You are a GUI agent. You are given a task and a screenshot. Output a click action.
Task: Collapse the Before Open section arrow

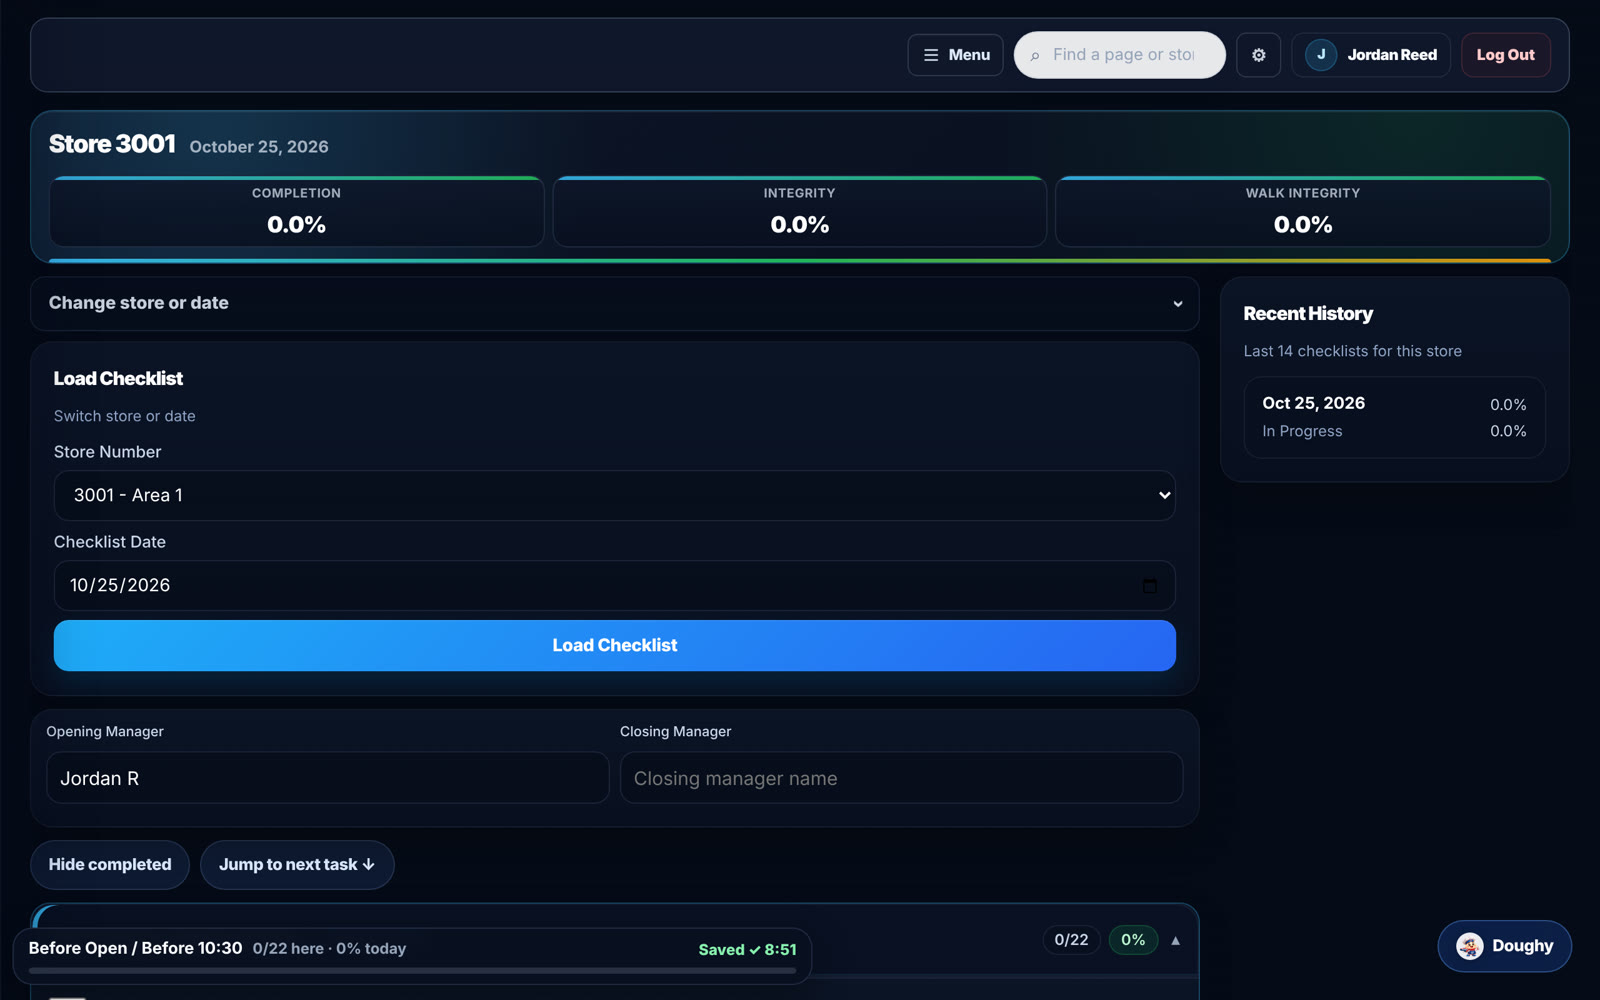pyautogui.click(x=1175, y=940)
